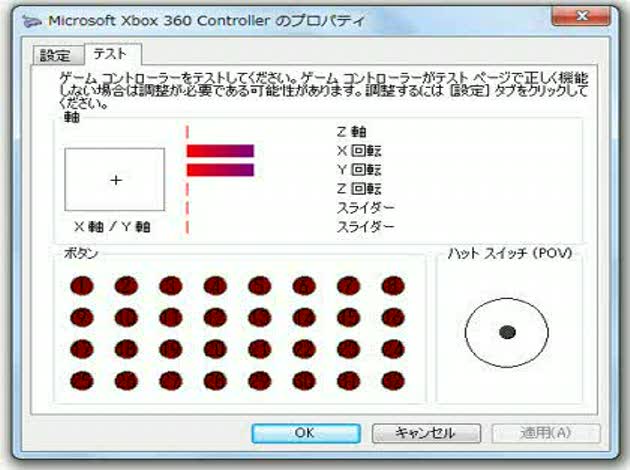630x470 pixels.
Task: Click the 適用(A) button
Action: [x=546, y=433]
